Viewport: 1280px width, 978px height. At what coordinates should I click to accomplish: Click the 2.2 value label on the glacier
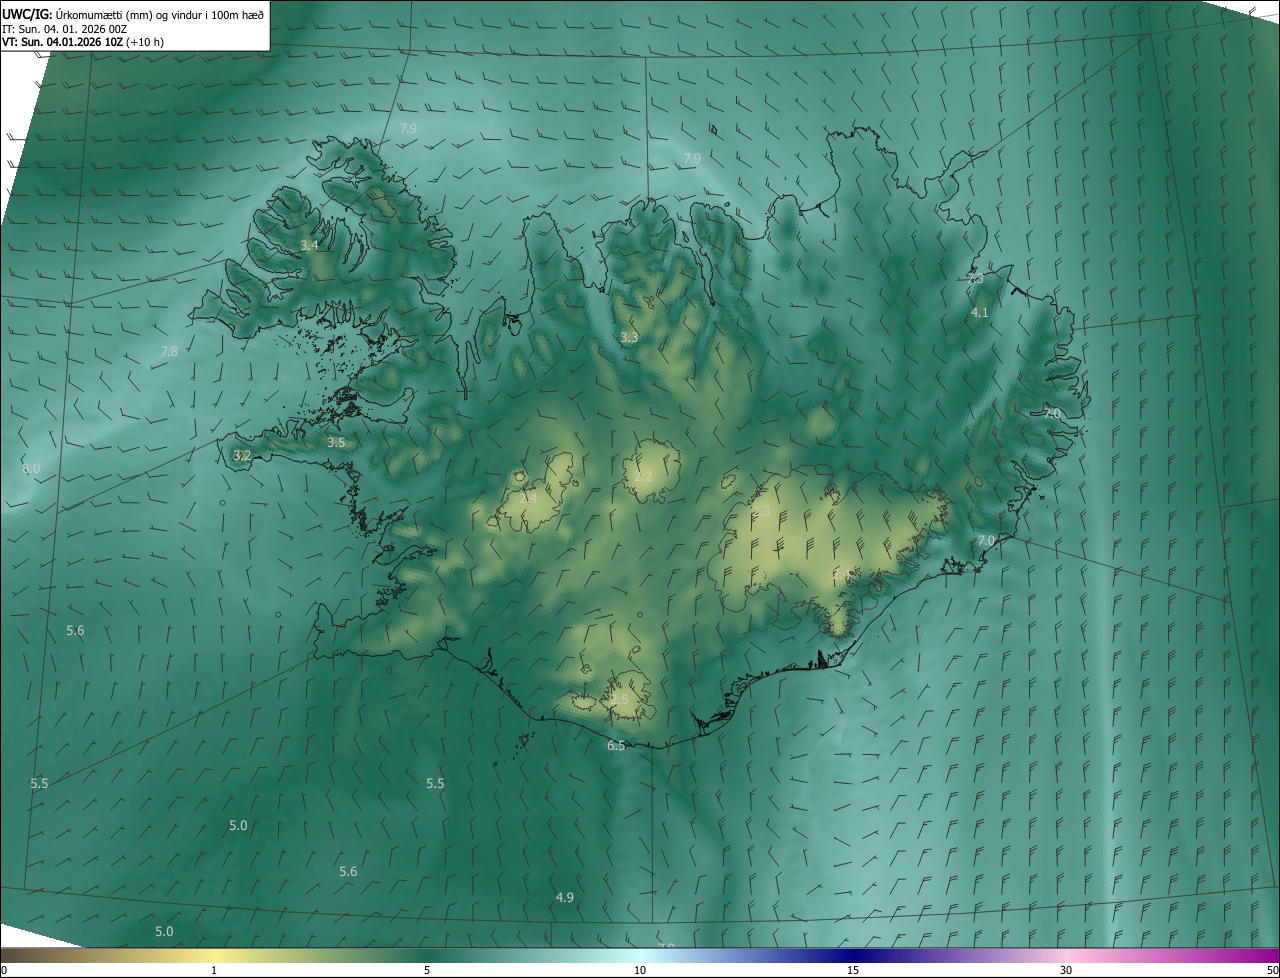pyautogui.click(x=643, y=477)
